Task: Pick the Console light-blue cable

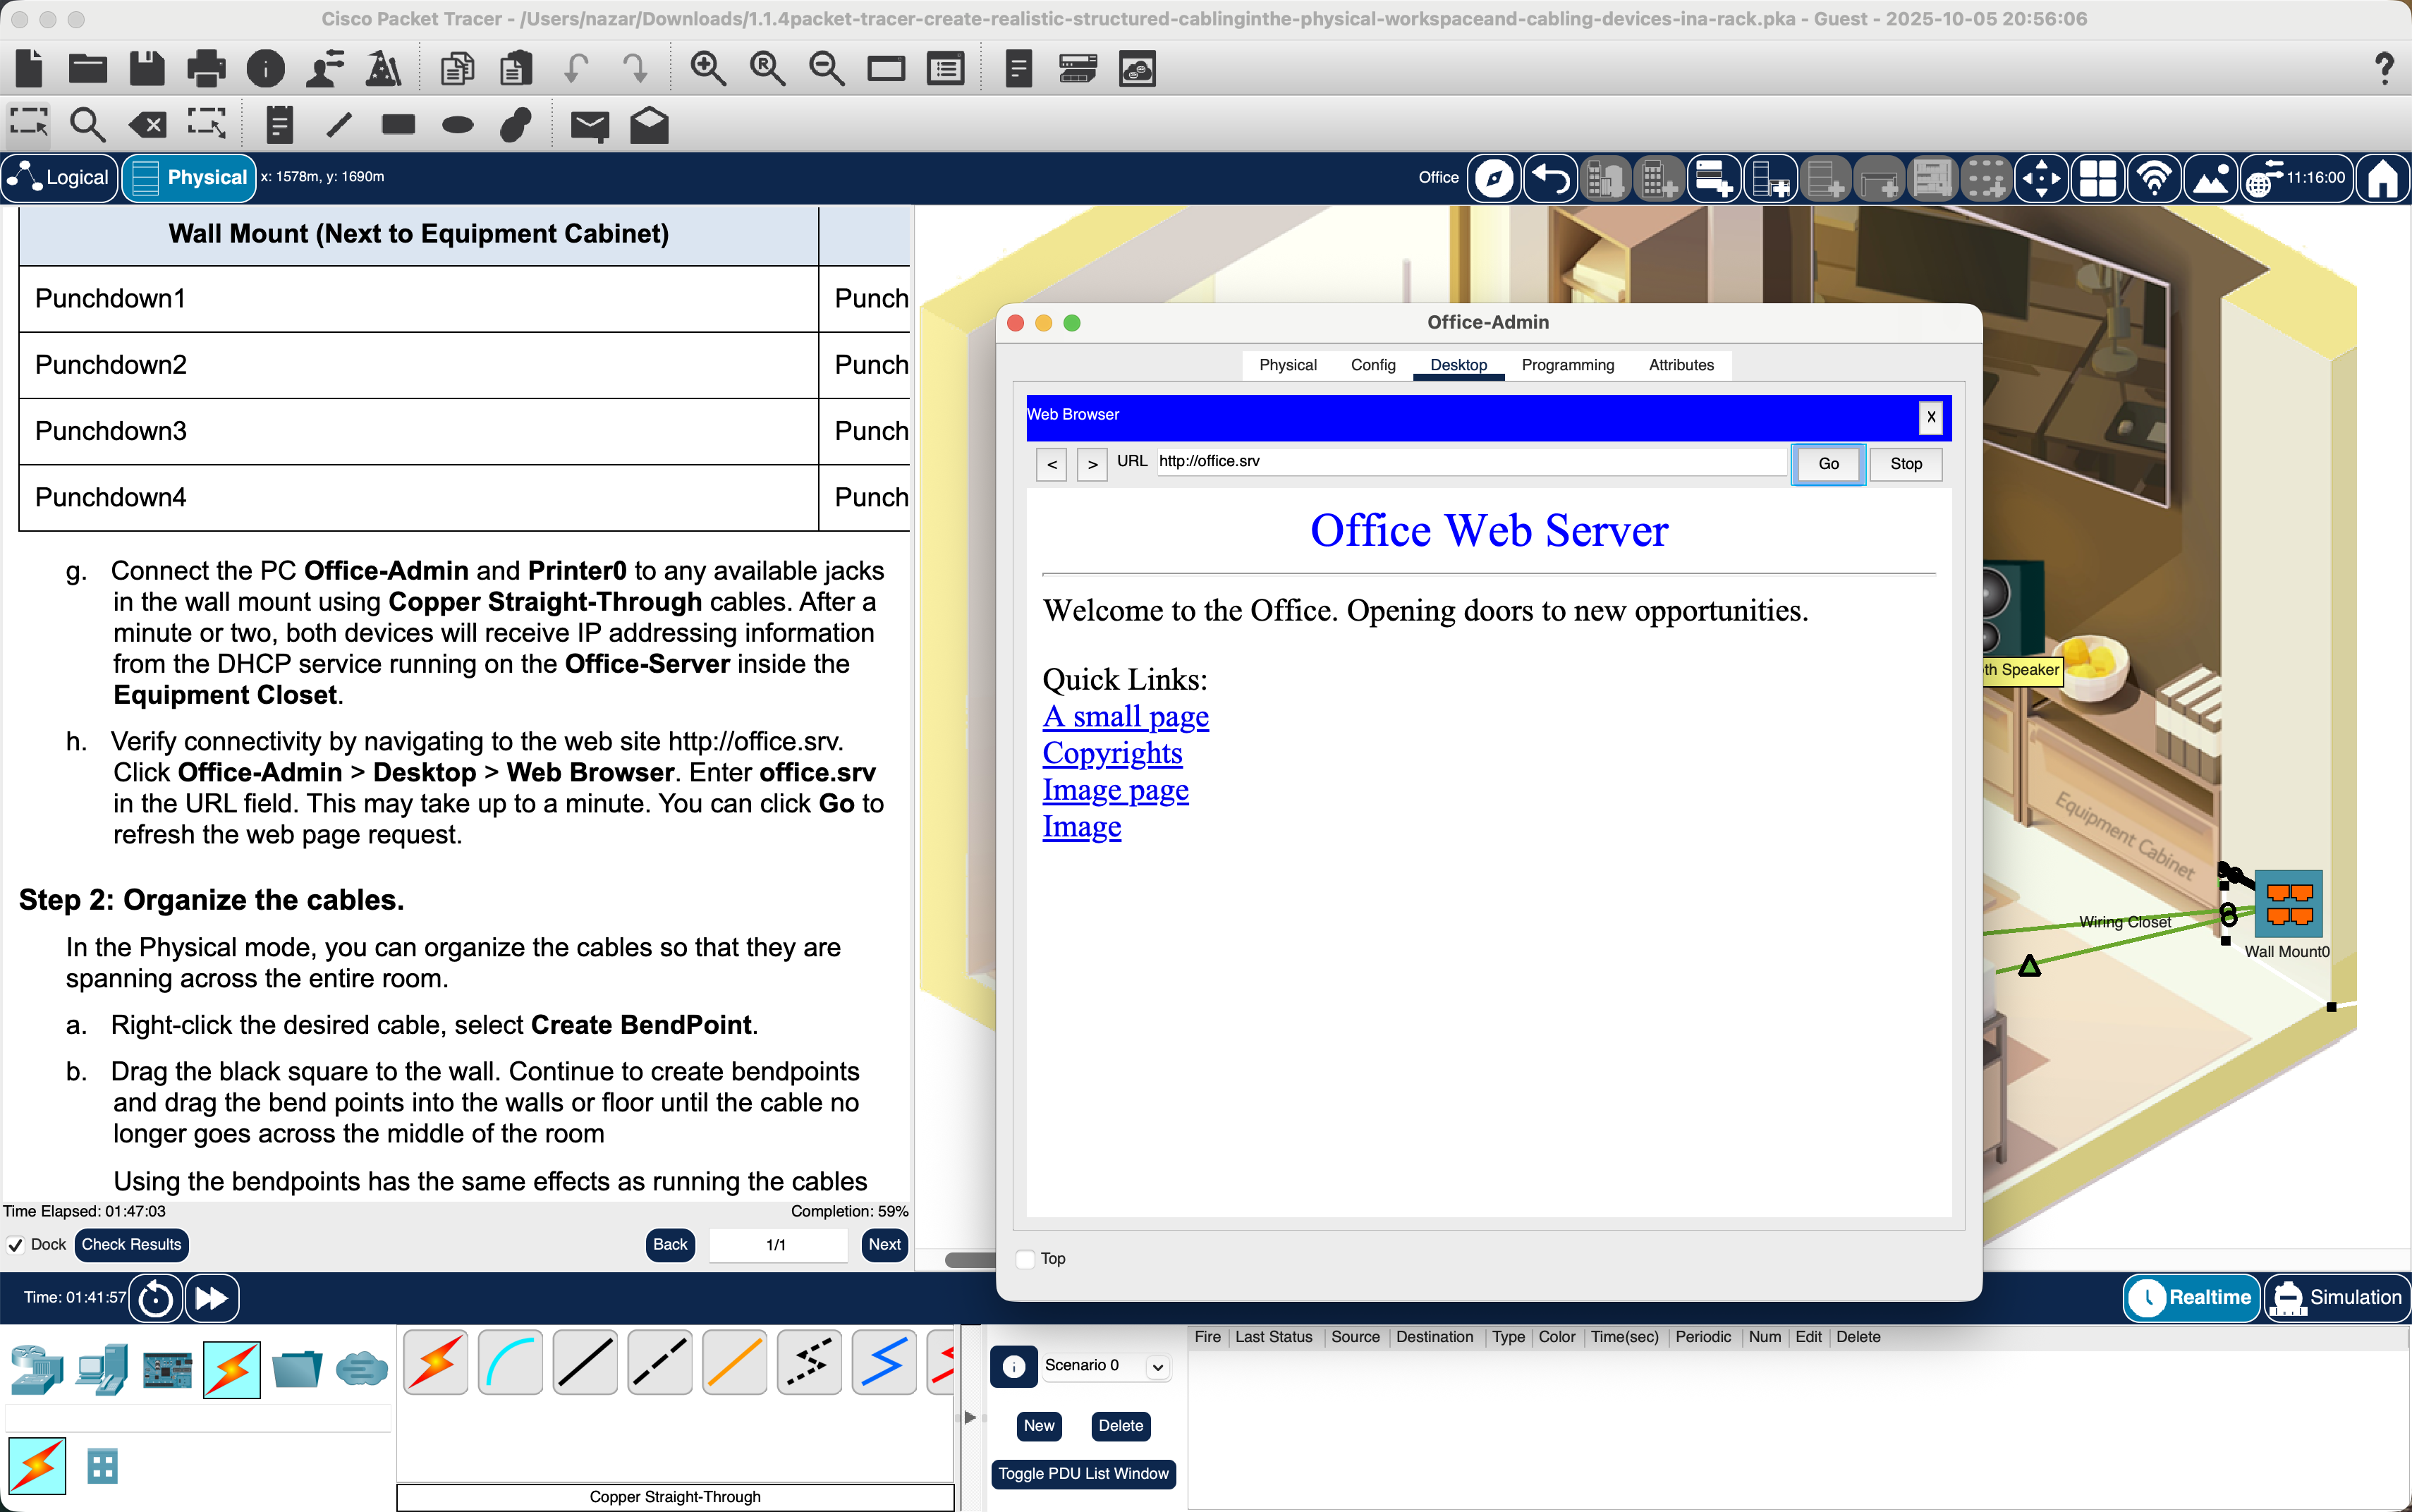Action: tap(511, 1362)
